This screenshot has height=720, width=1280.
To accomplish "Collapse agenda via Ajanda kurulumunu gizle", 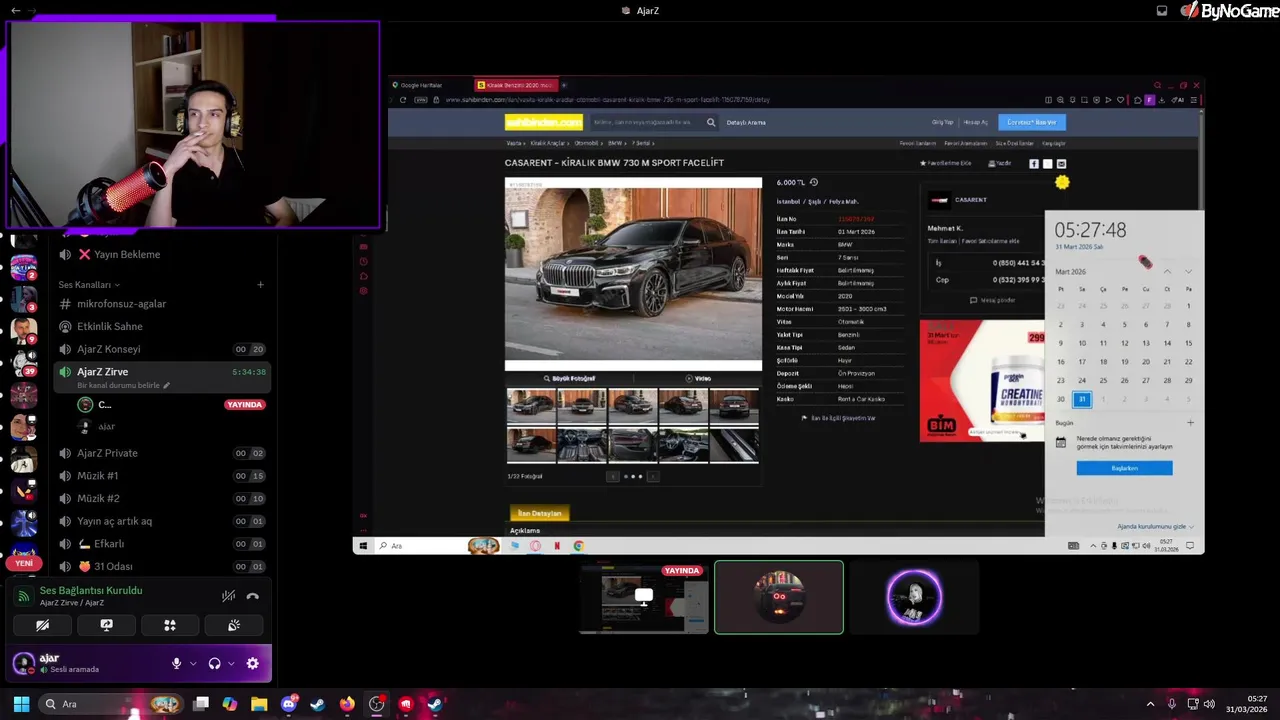I will tap(1155, 526).
